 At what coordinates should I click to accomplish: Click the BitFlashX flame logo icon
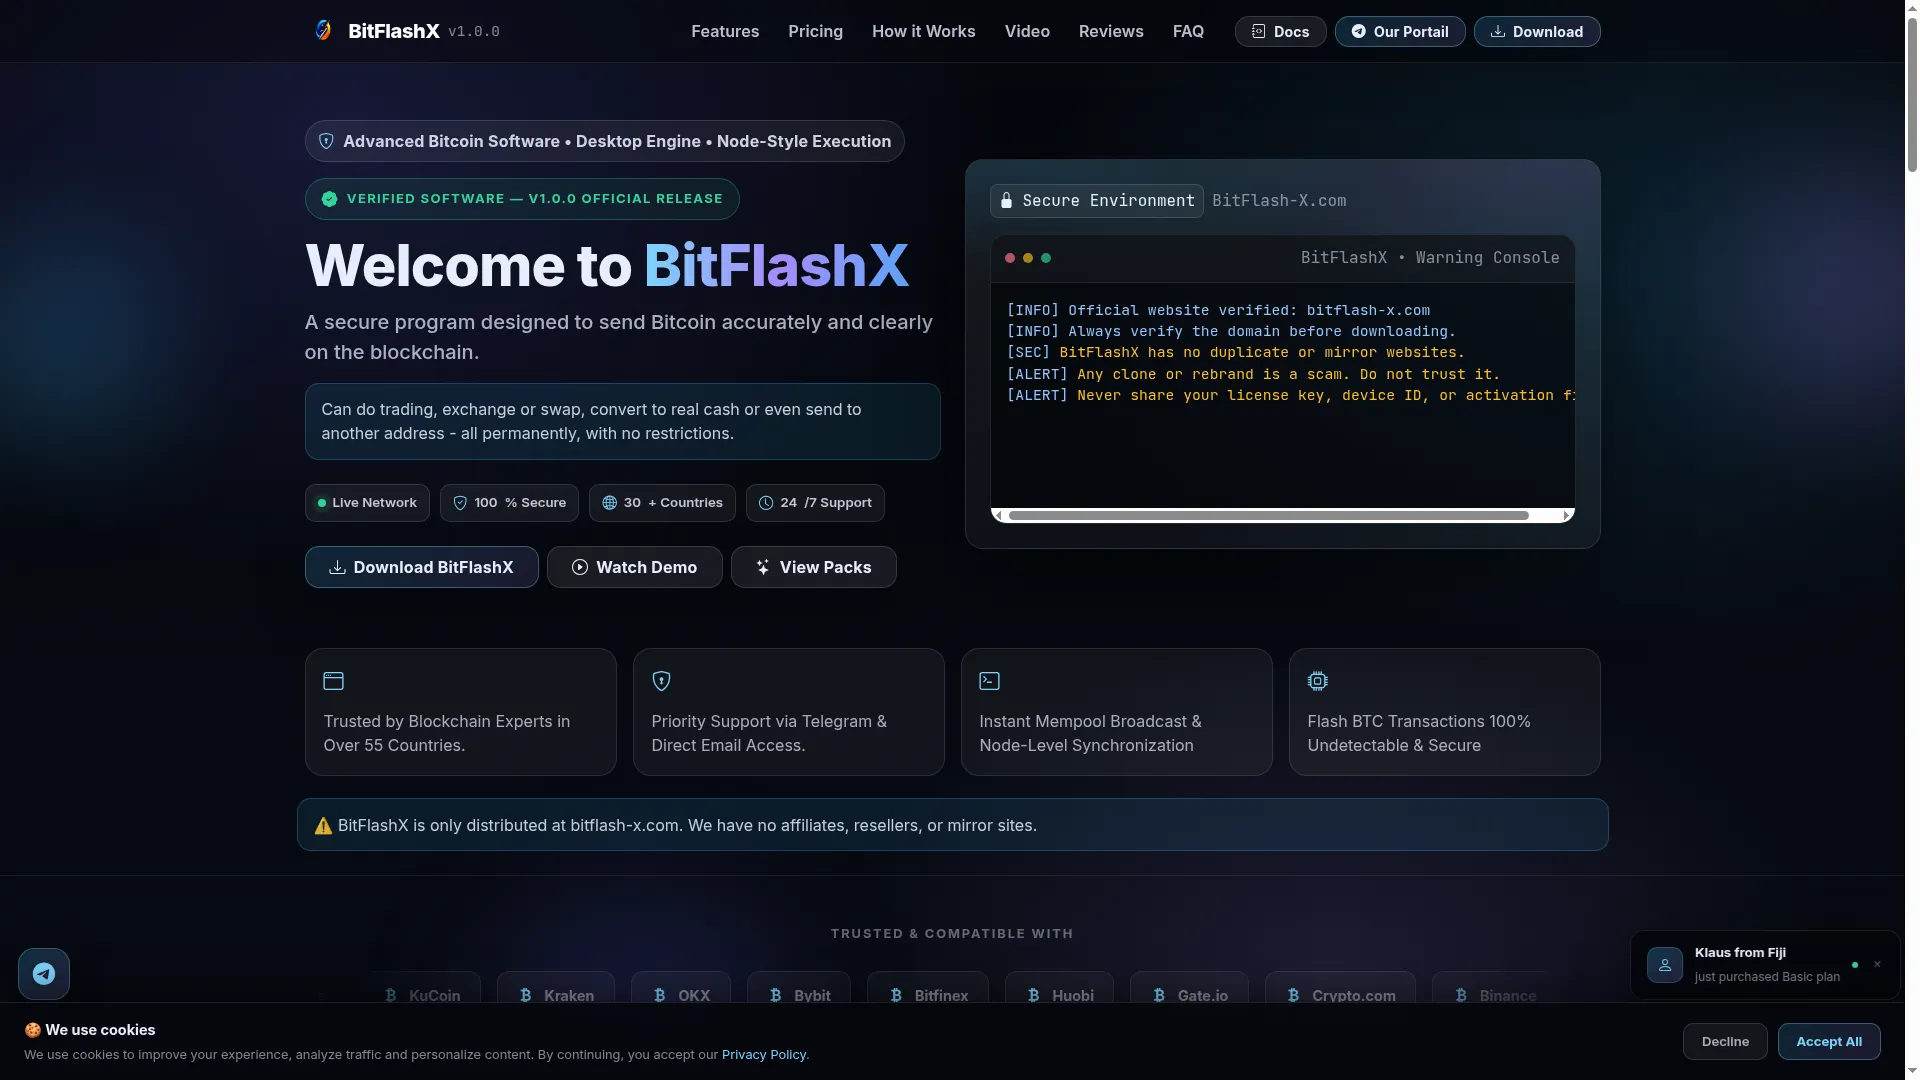323,31
